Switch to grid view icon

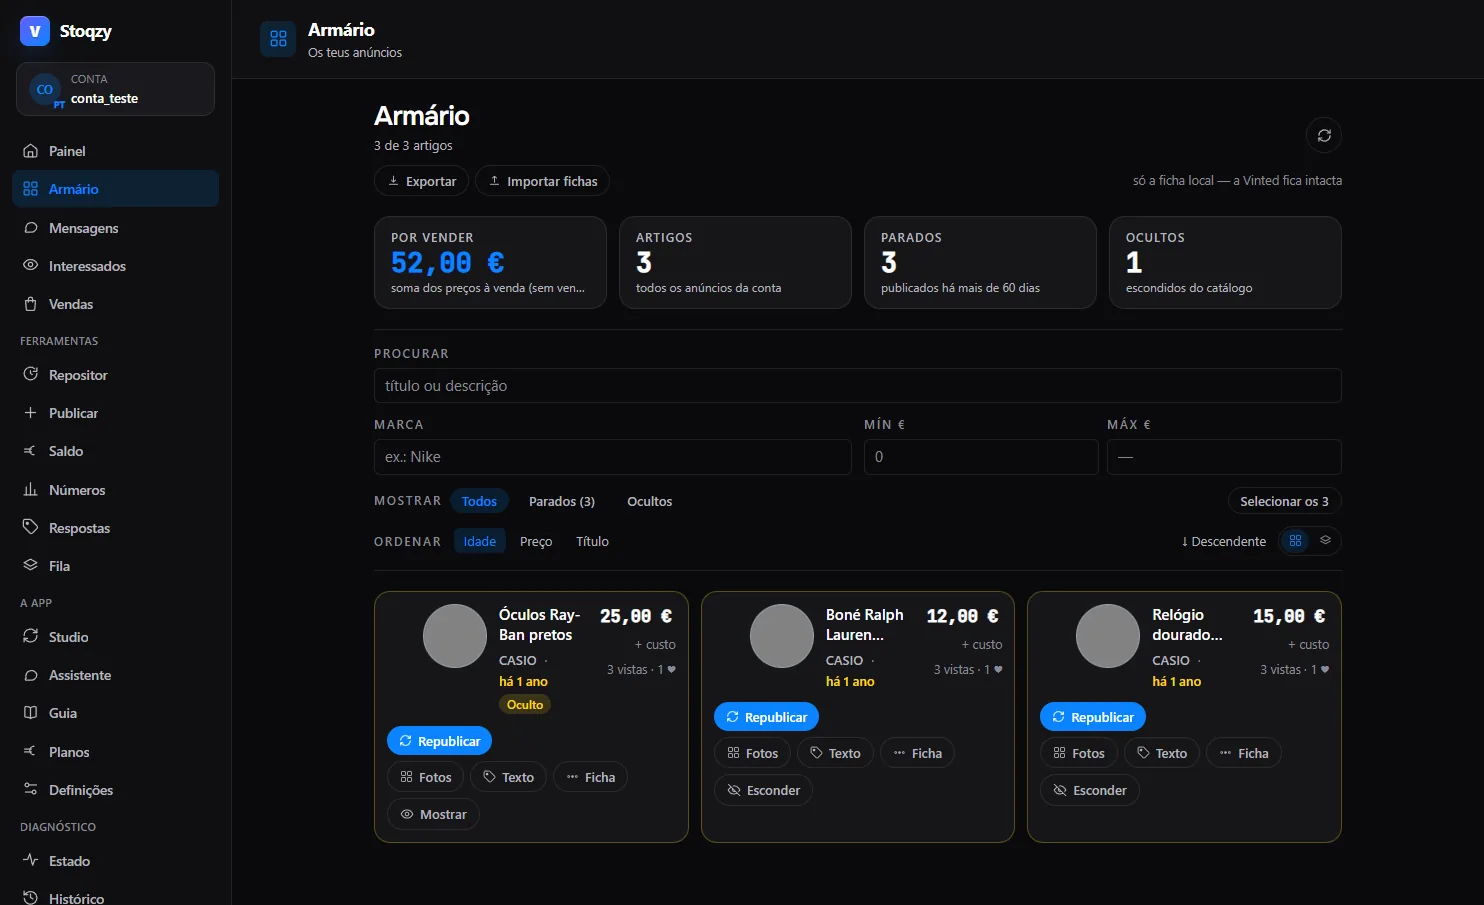pos(1295,541)
